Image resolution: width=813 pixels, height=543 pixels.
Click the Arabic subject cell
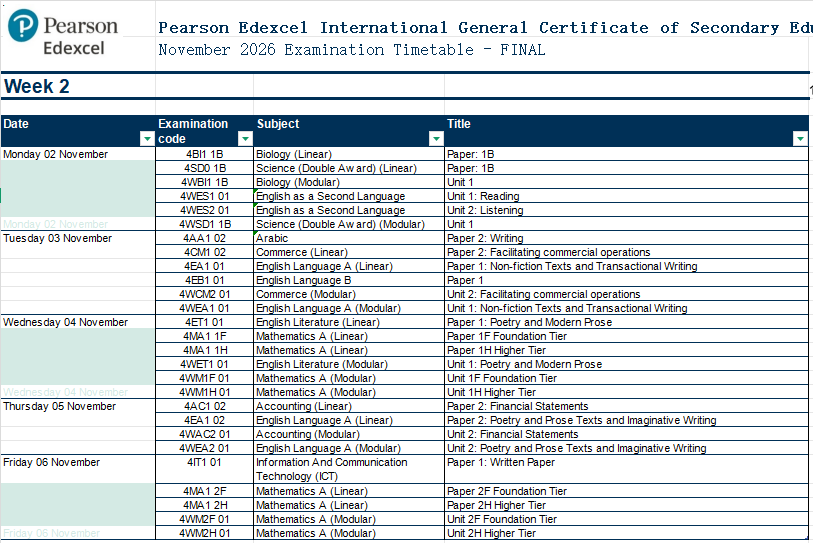pyautogui.click(x=349, y=238)
